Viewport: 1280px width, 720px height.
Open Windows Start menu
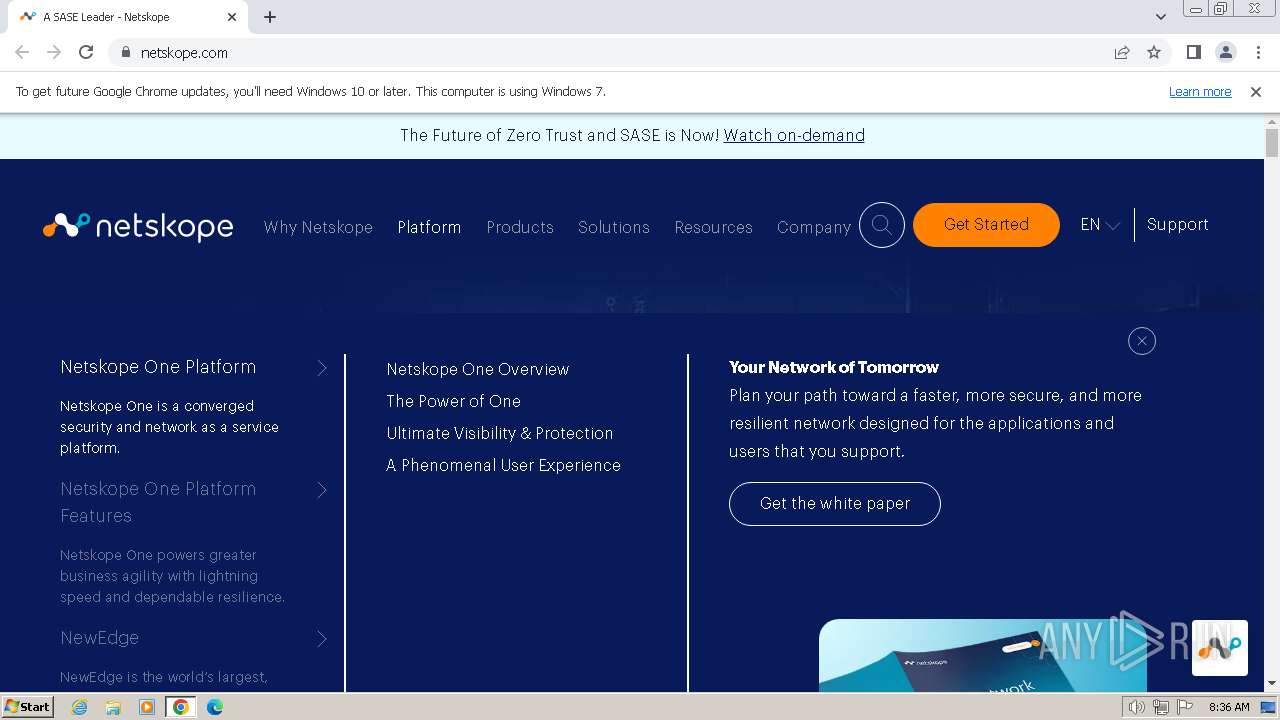28,707
